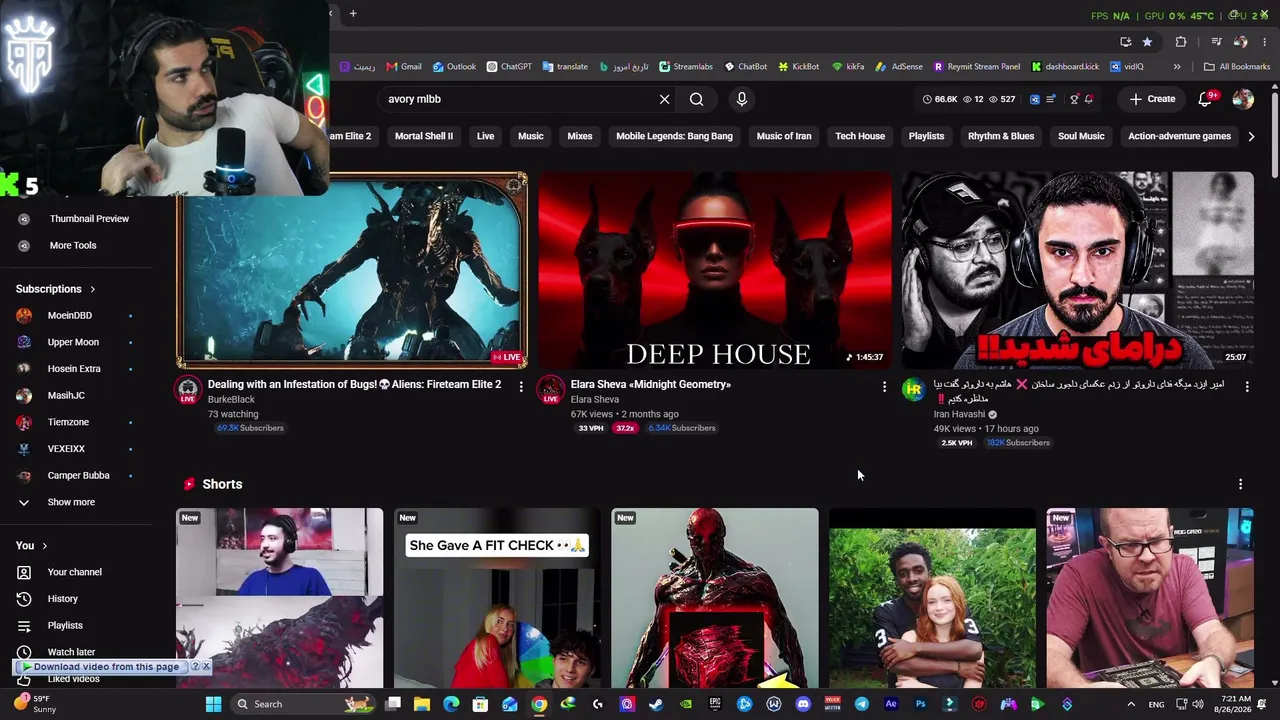
Task: Filter by Mobile Legends: Bang Bang
Action: (674, 136)
